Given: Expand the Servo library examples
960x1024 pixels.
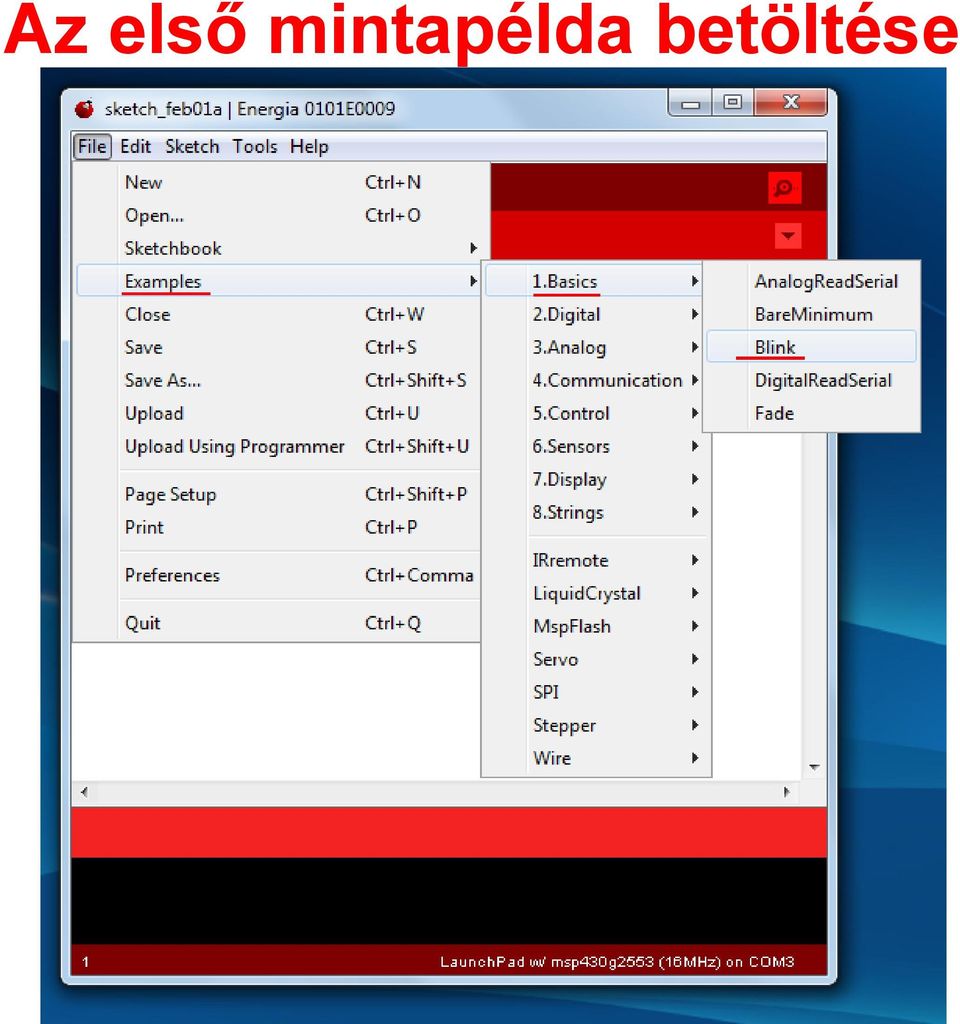Looking at the screenshot, I should [595, 659].
